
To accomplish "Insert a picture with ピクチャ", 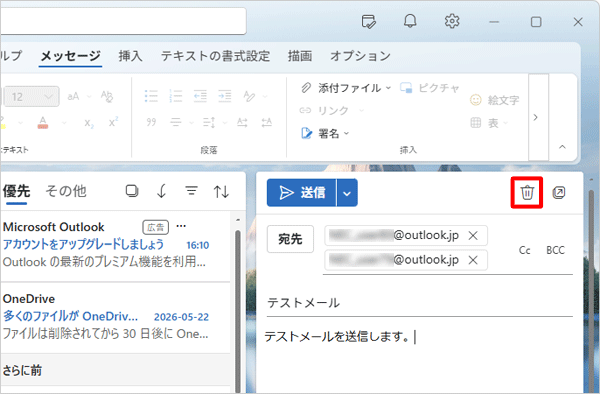I will click(429, 88).
